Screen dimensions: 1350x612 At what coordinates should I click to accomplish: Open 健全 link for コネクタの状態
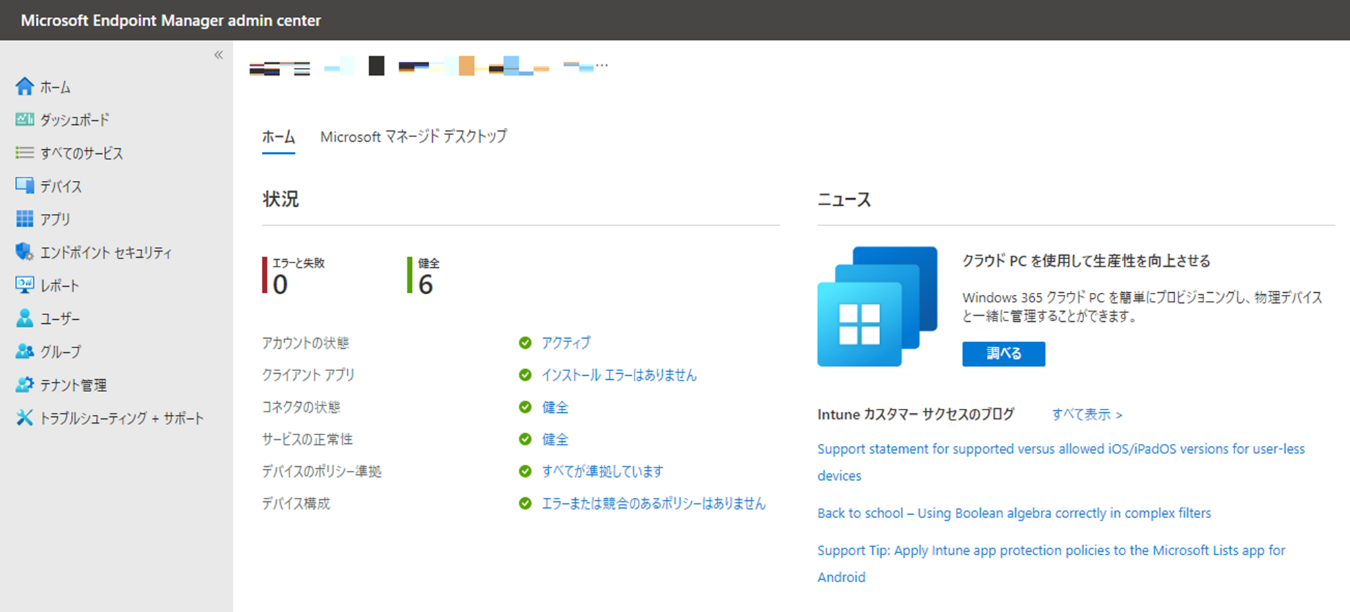(555, 407)
